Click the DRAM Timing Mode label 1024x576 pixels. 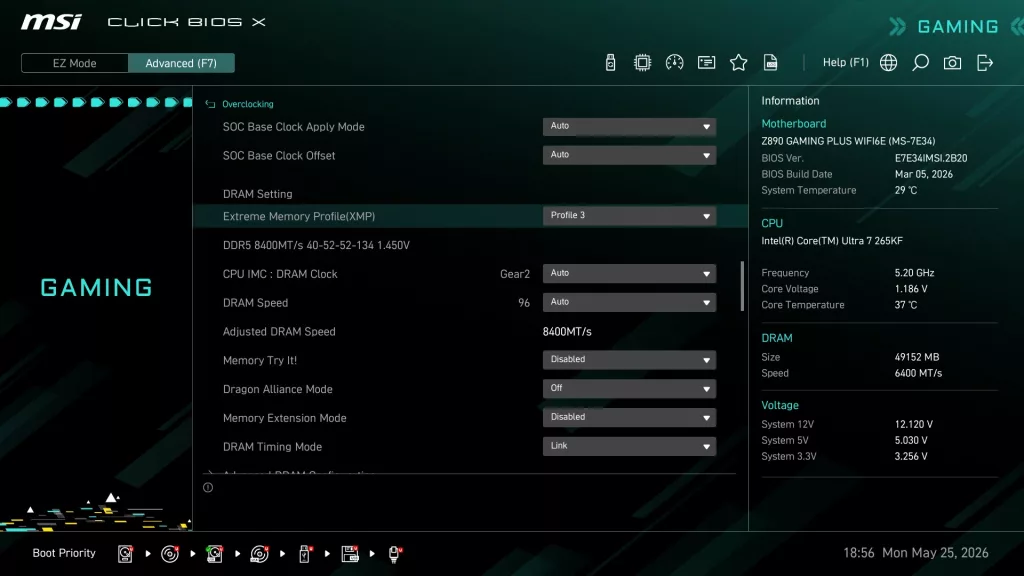coord(272,447)
